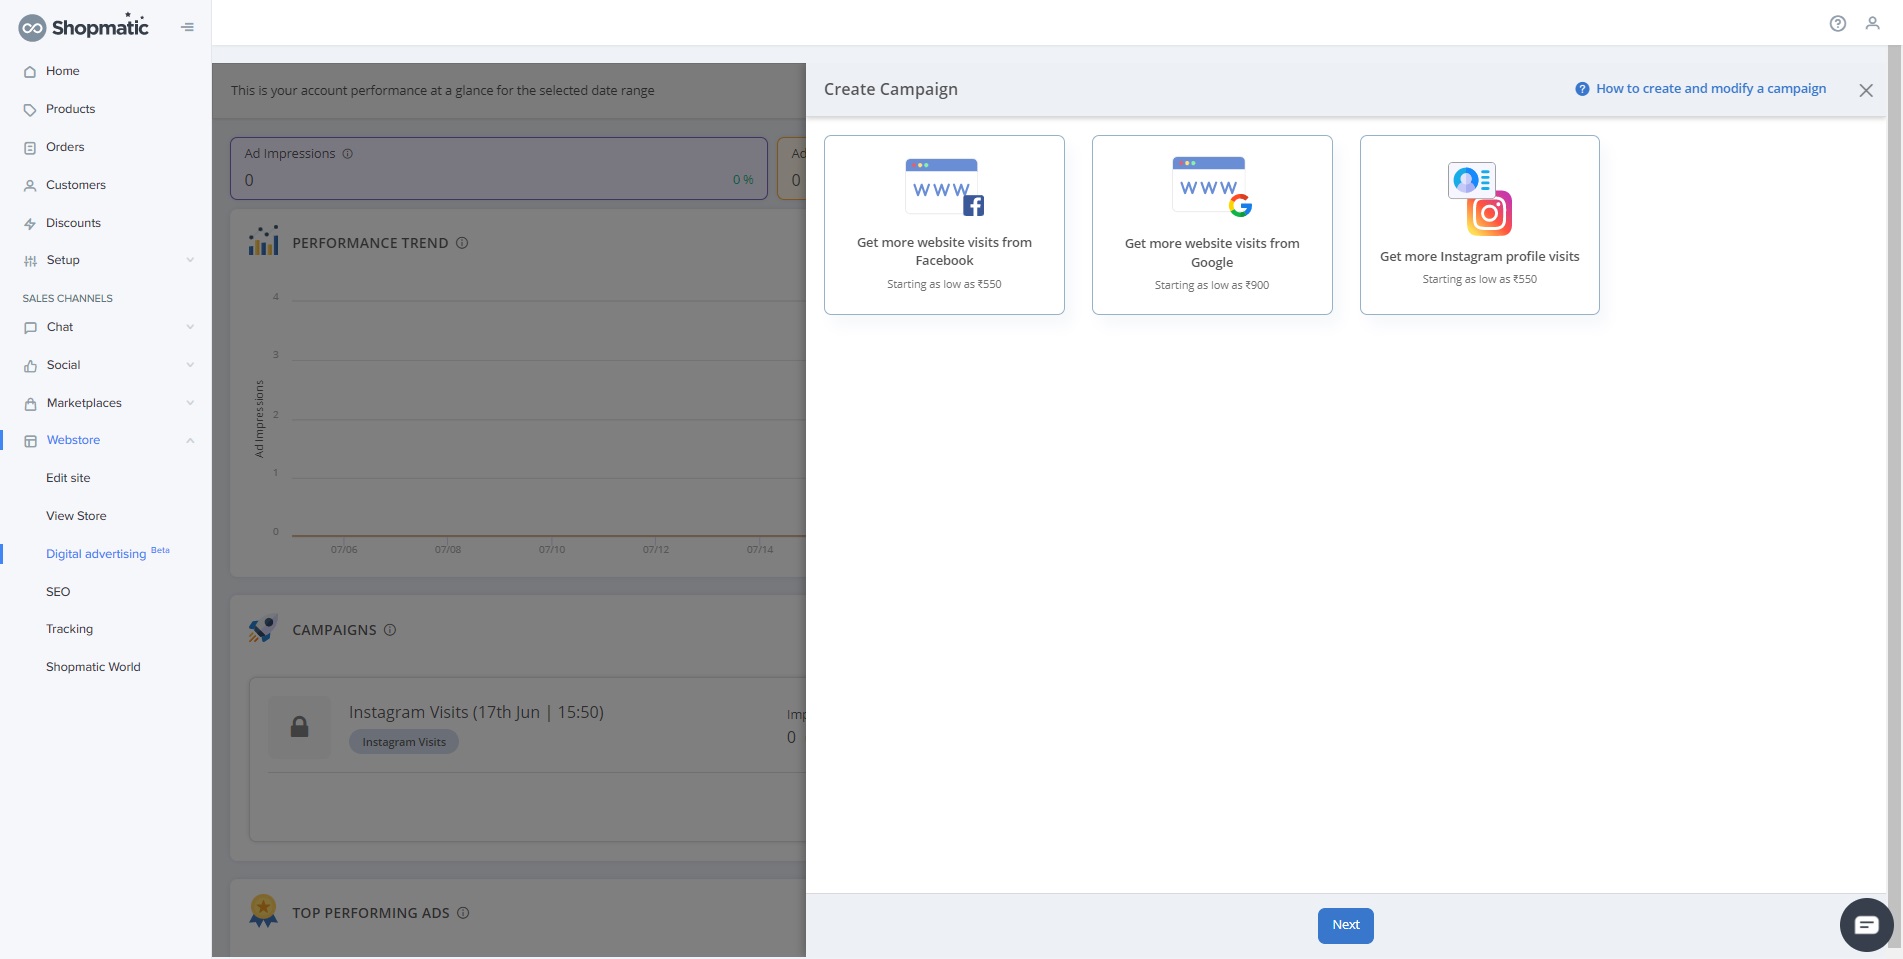The width and height of the screenshot is (1903, 959).
Task: Click the Instagram Visits (17th Jun | 15:50) campaign title
Action: tap(476, 712)
